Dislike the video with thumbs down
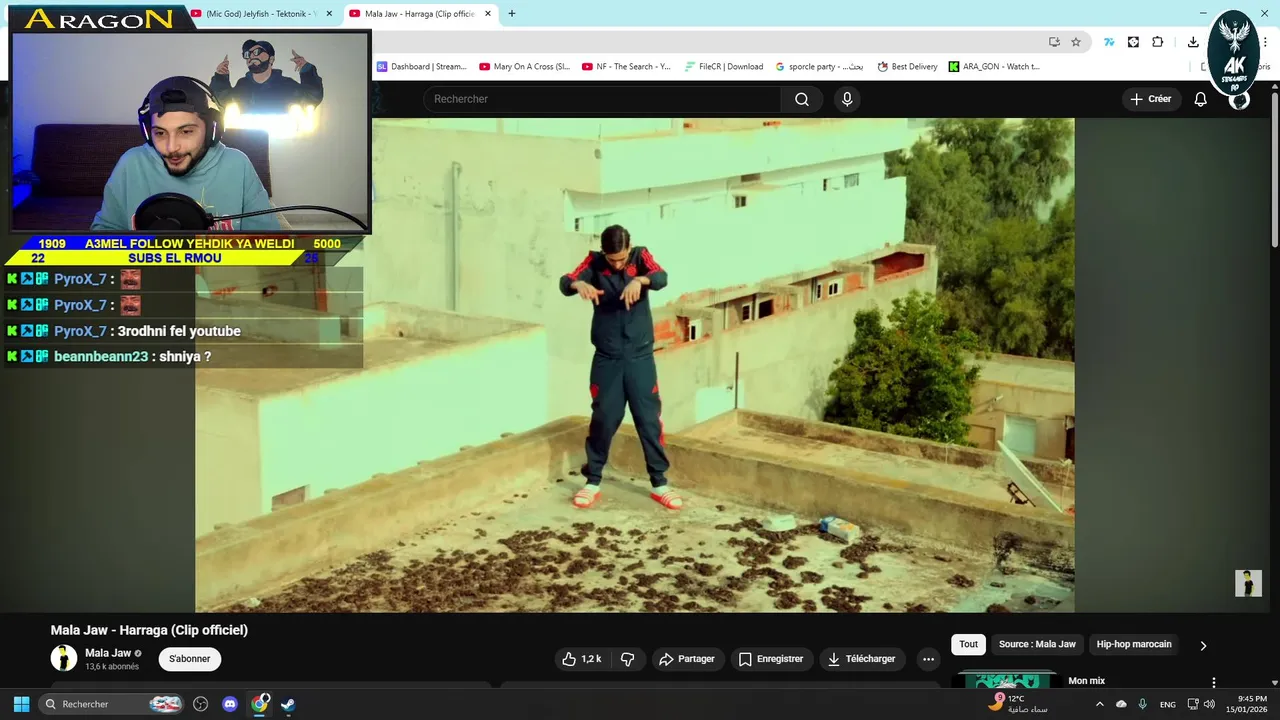Viewport: 1280px width, 720px height. pos(628,659)
